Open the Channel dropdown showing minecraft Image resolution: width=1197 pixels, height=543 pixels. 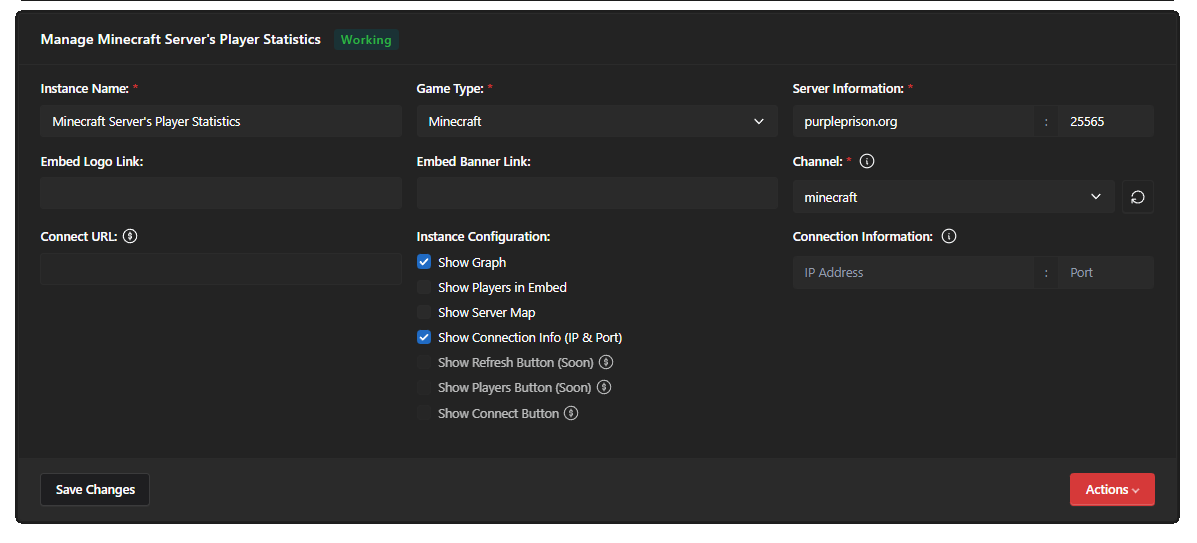[953, 197]
